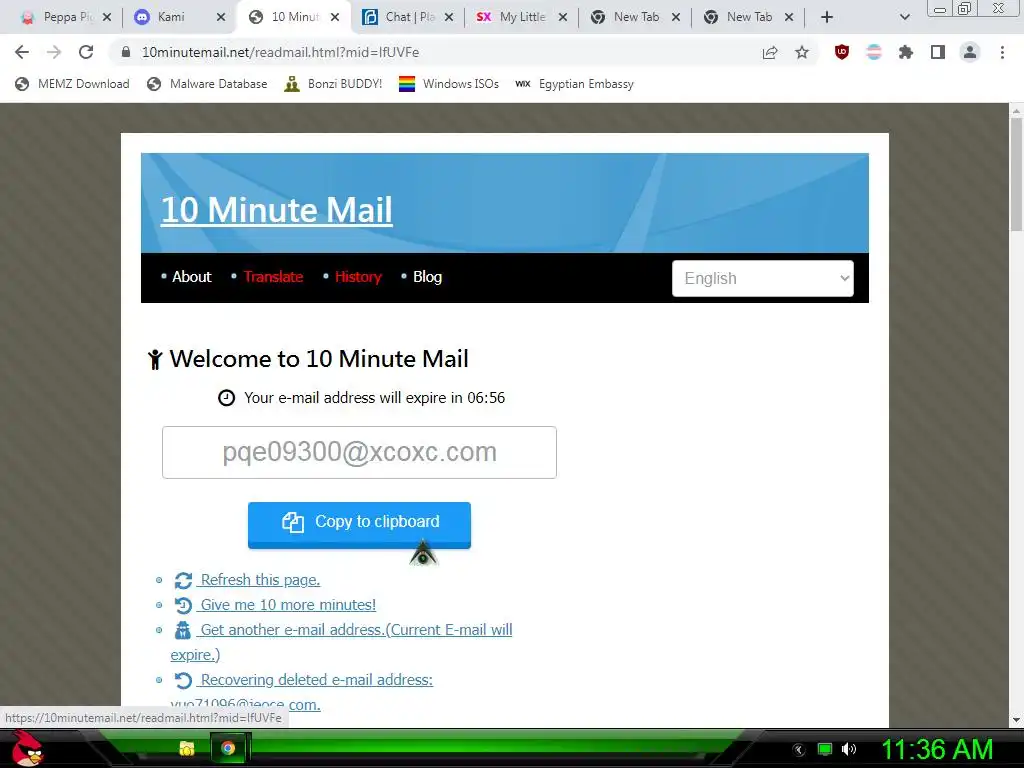Click the copy icon on clipboard button

[x=293, y=522]
